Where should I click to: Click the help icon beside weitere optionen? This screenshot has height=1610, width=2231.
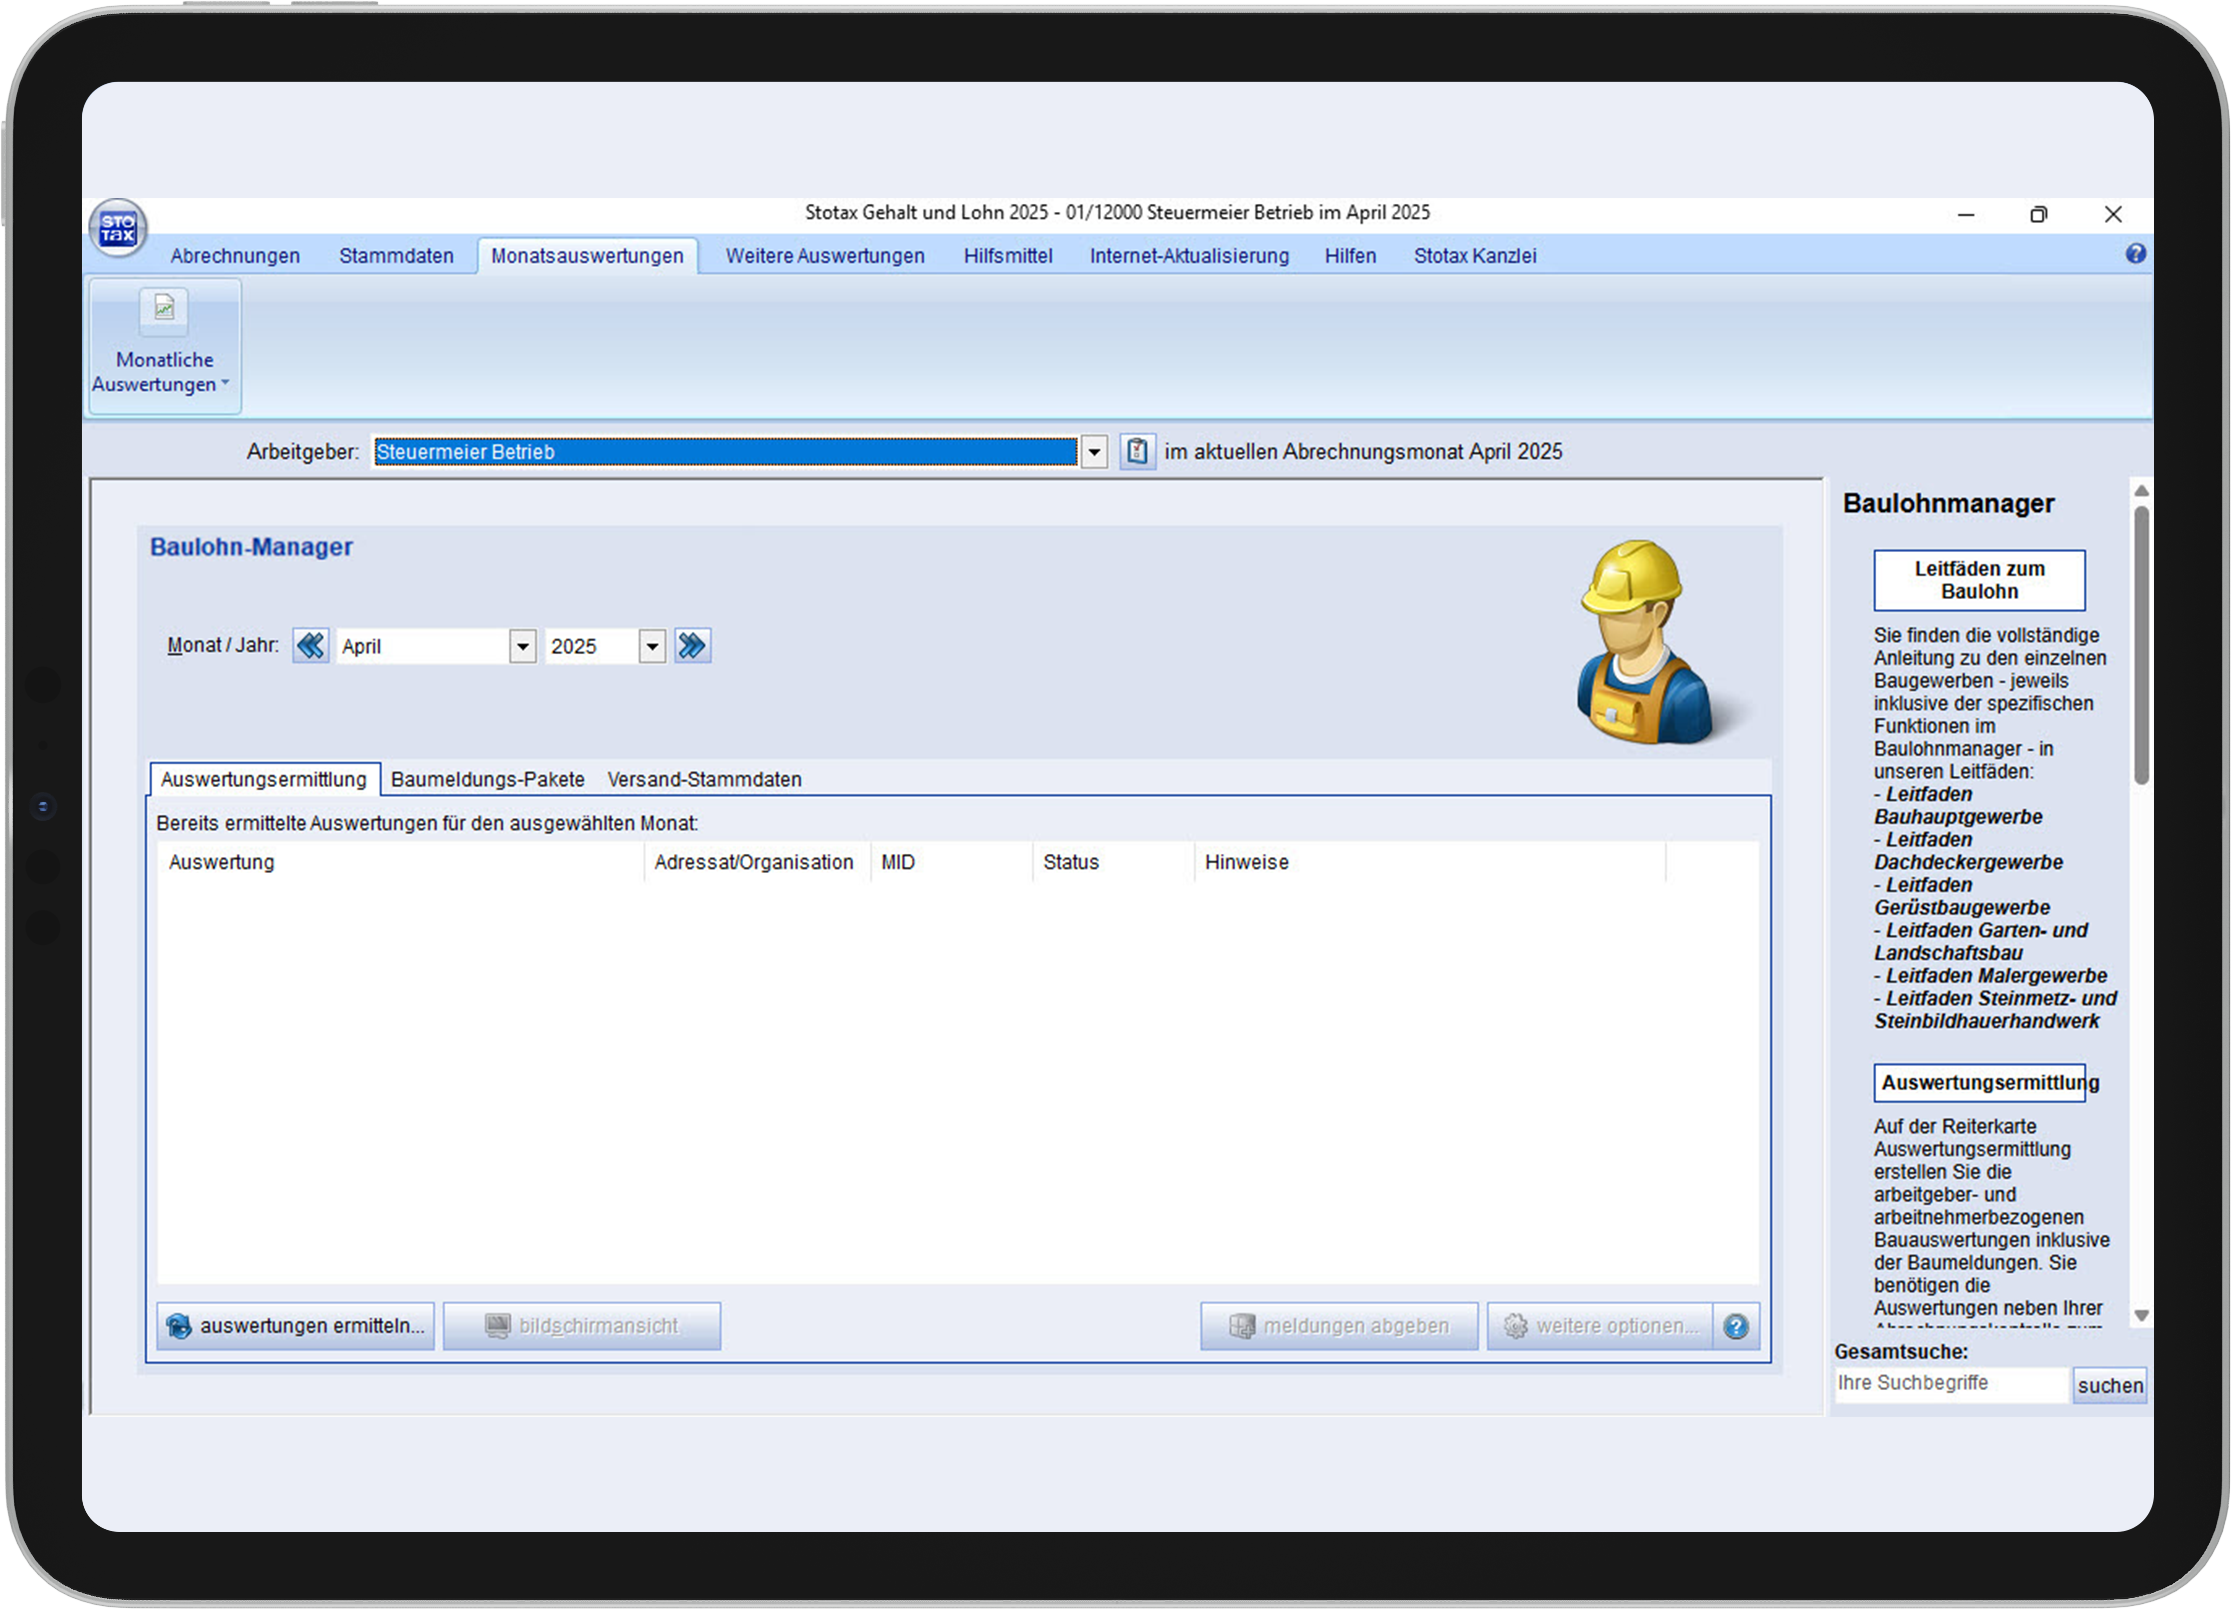[x=1736, y=1326]
